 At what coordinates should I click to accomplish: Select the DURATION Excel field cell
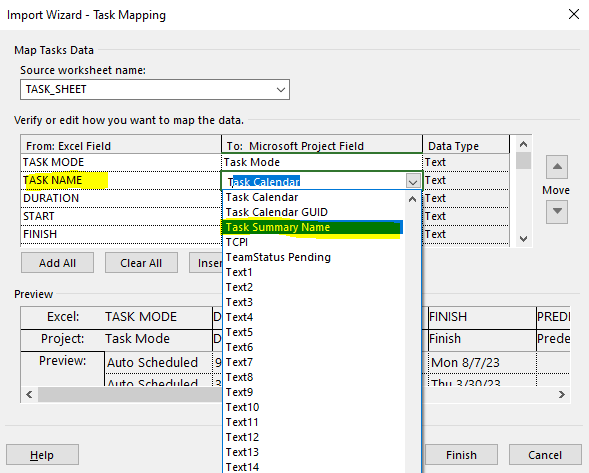[x=121, y=198]
